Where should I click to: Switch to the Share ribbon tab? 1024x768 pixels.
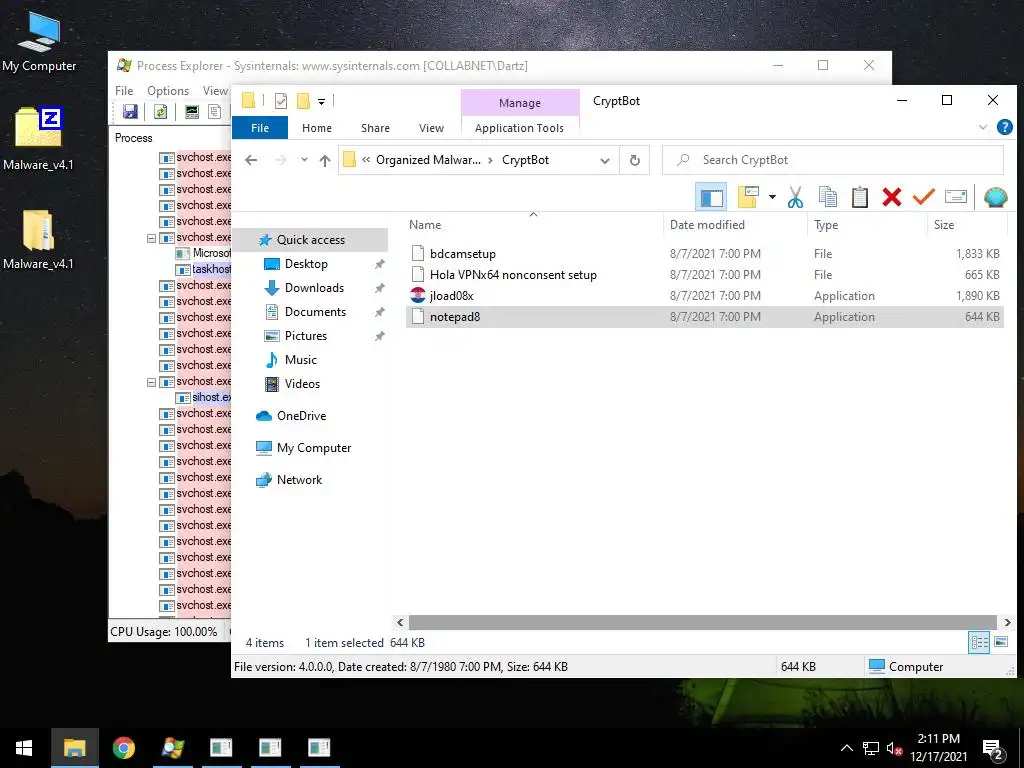376,128
